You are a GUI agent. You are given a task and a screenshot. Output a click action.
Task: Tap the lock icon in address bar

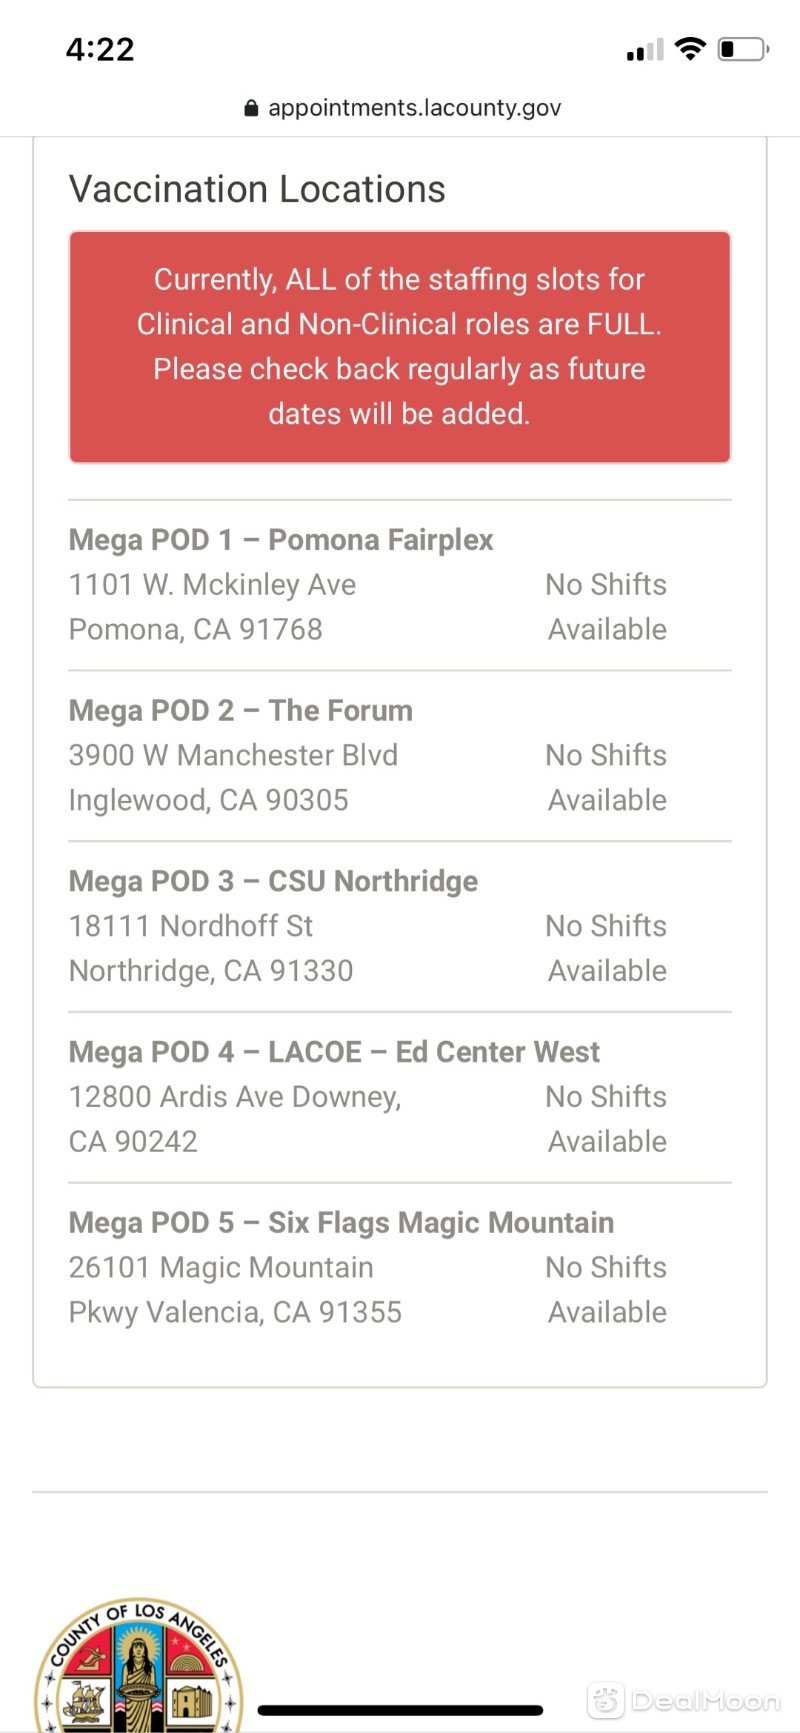251,108
